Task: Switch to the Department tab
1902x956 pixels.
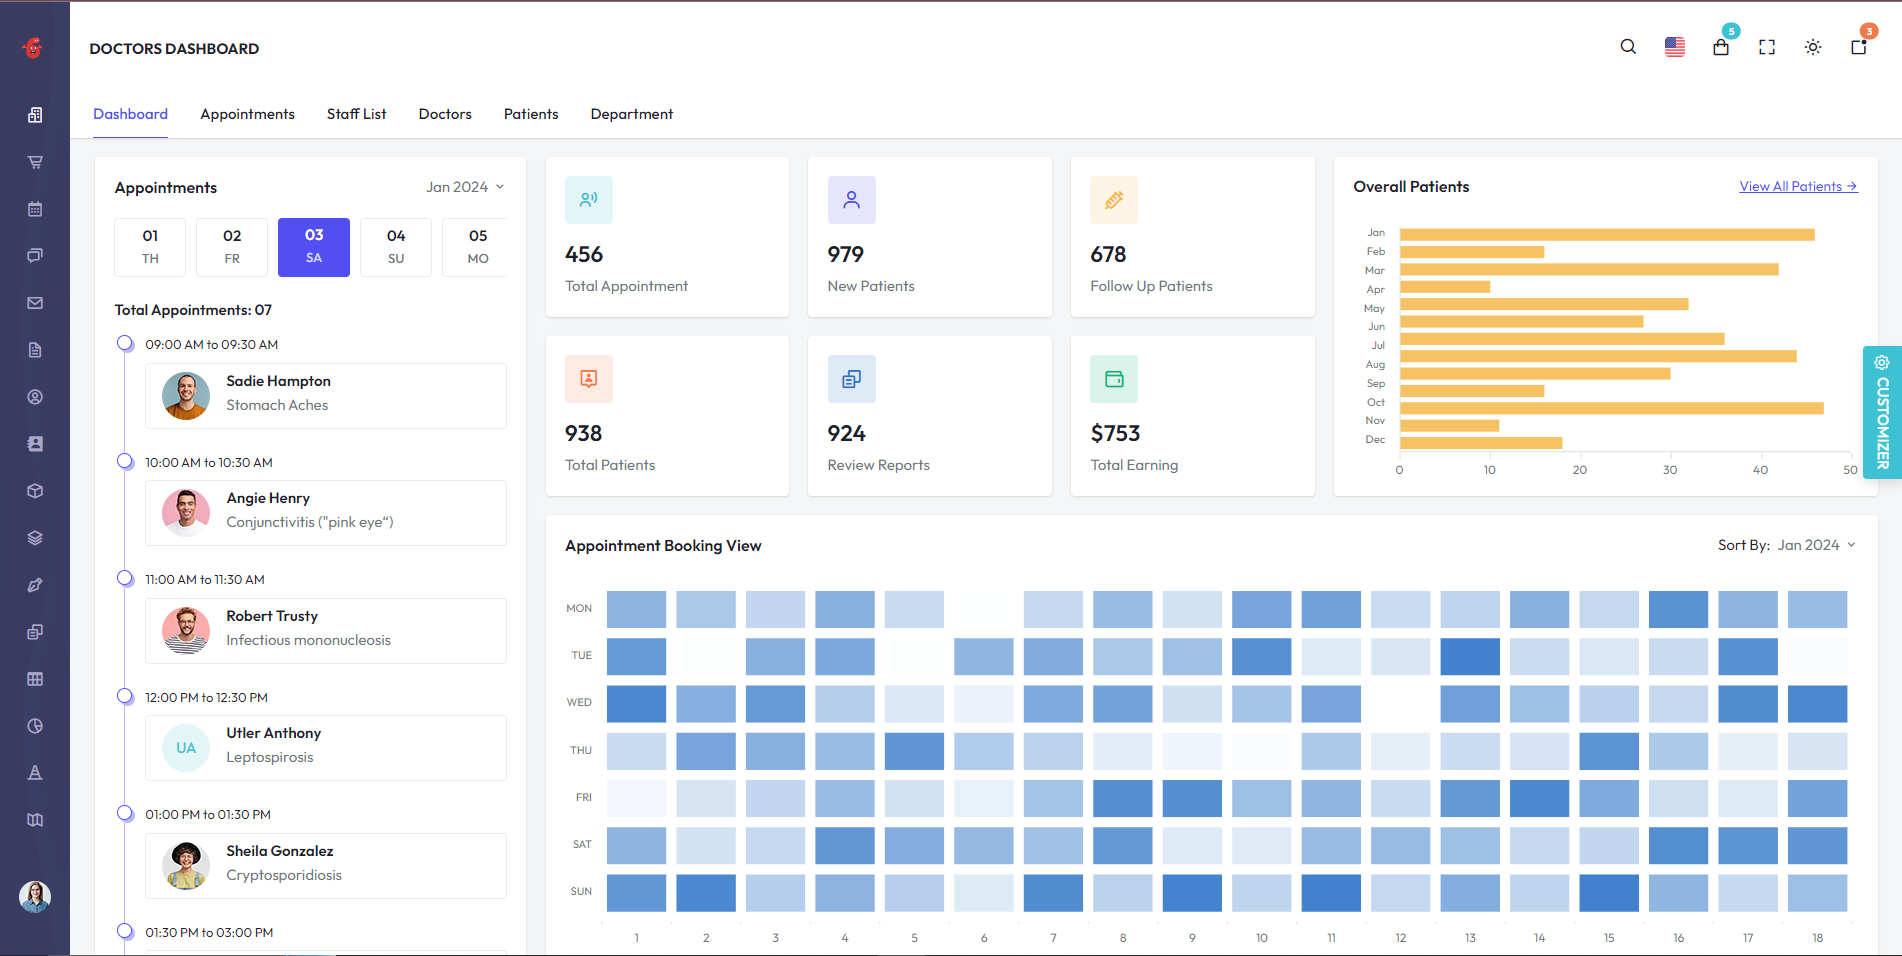Action: tap(632, 114)
